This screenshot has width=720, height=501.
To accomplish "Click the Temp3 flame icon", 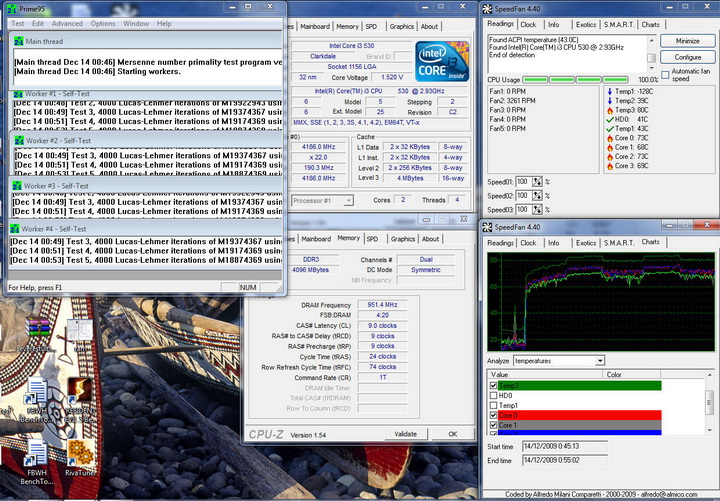I will click(612, 111).
